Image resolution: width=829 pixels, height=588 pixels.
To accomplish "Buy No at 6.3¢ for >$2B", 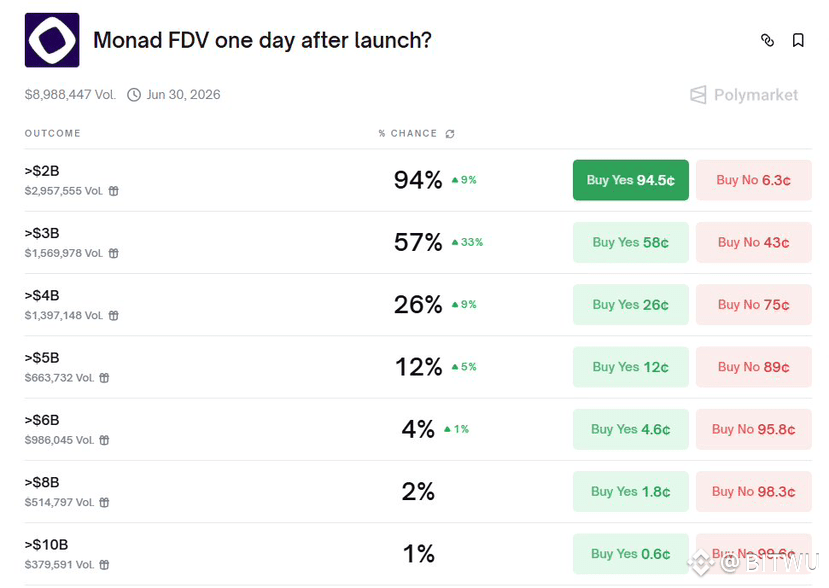I will click(753, 180).
